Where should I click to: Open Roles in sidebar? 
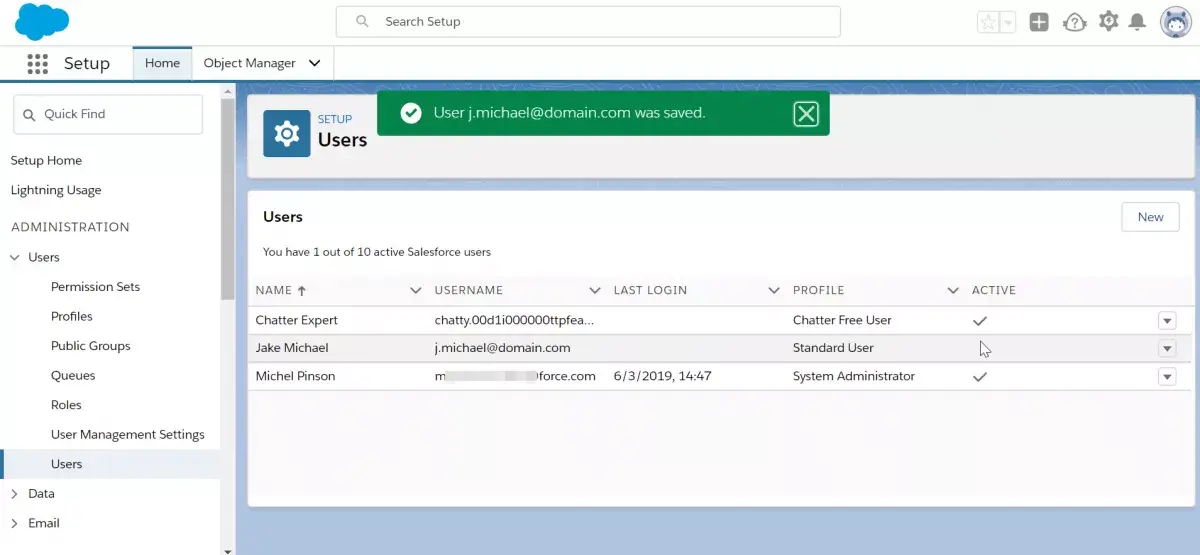point(66,405)
